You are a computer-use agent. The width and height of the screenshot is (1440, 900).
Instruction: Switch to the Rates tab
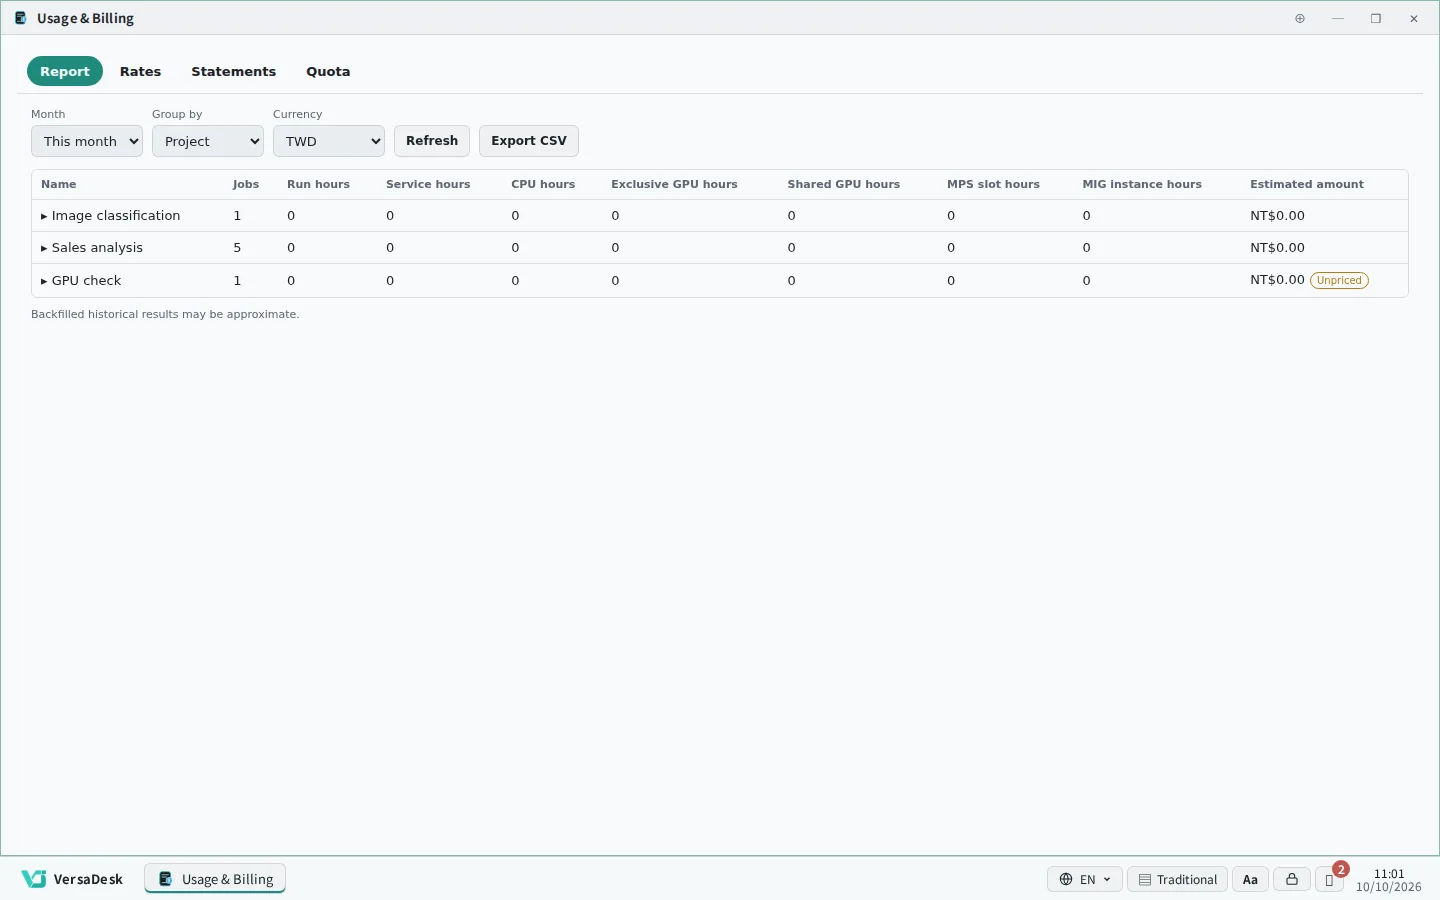[140, 71]
